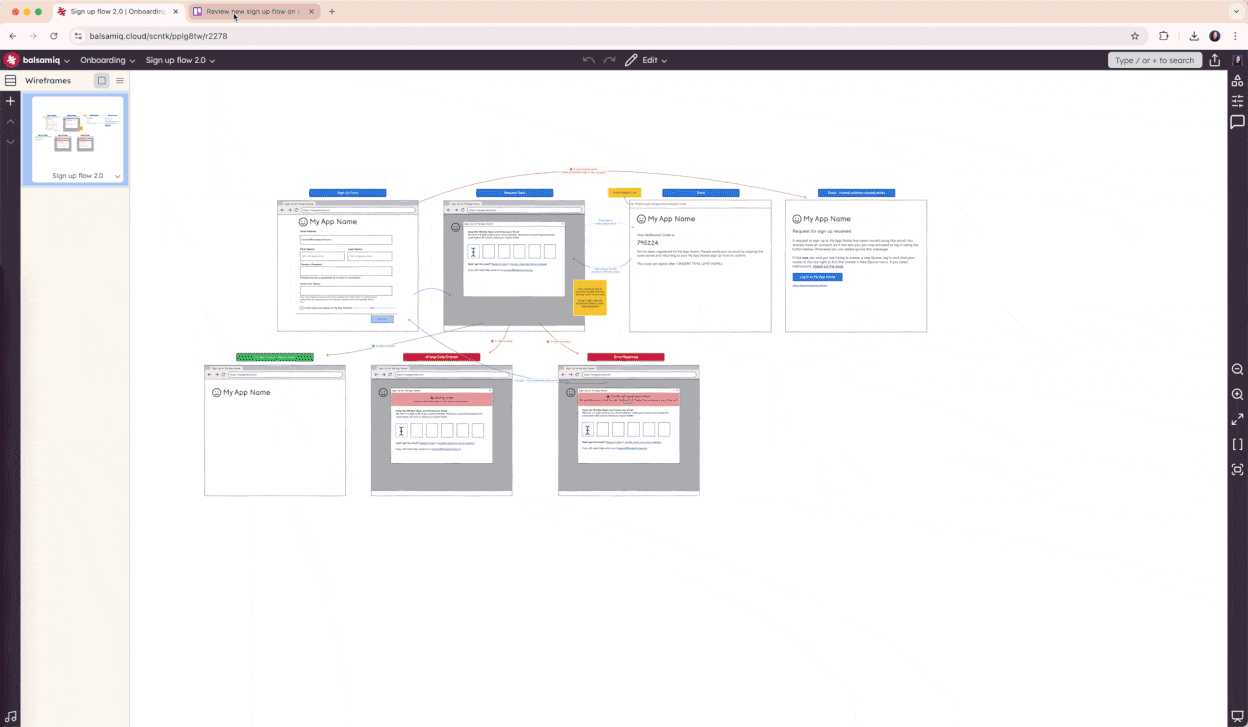Click the Log in to My App Now button in the email mockup
Viewport: 1248px width, 727px height.
(x=818, y=277)
